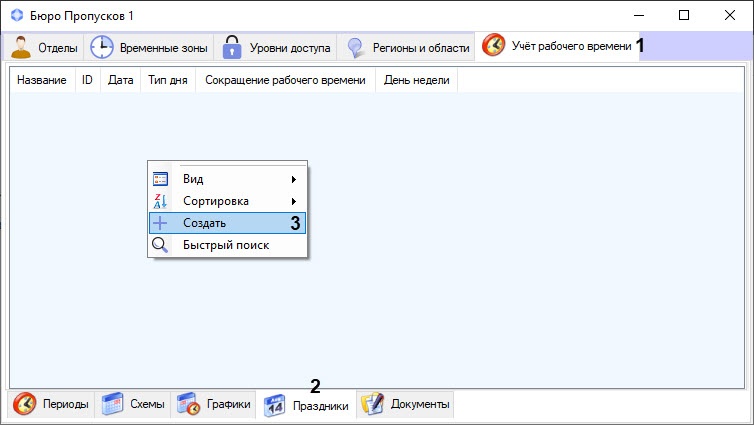Image resolution: width=754 pixels, height=425 pixels.
Task: Click the ID column header
Action: tap(87, 80)
